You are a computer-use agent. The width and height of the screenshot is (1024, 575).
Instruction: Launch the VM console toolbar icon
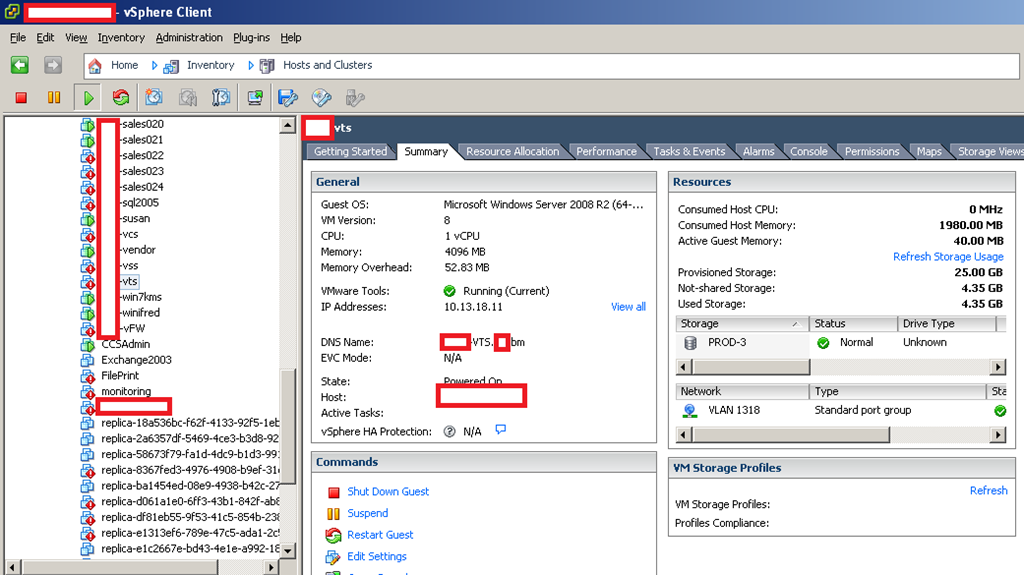pos(255,97)
